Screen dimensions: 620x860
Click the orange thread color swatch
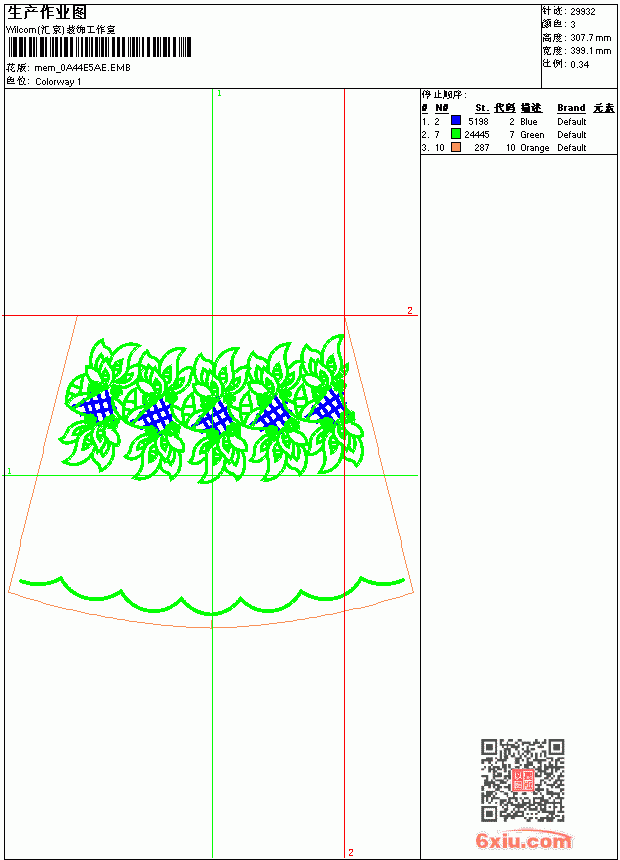455,147
